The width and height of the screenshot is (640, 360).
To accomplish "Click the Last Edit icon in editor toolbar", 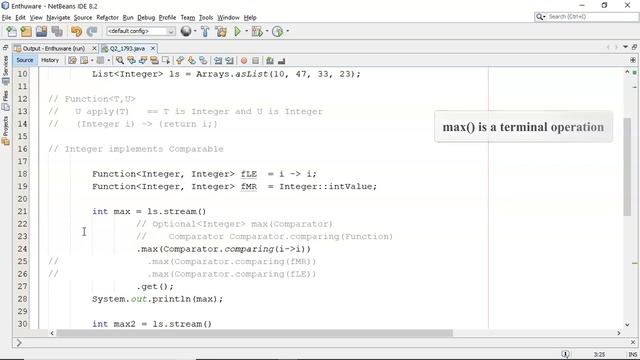I will tap(72, 60).
